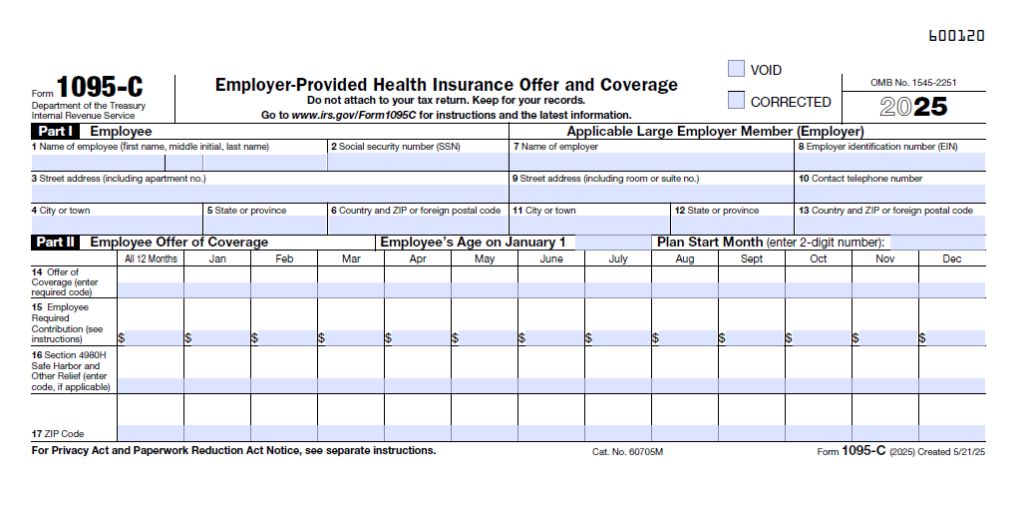Image resolution: width=1024 pixels, height=507 pixels.
Task: Select the Name of employer field
Action: tap(651, 162)
